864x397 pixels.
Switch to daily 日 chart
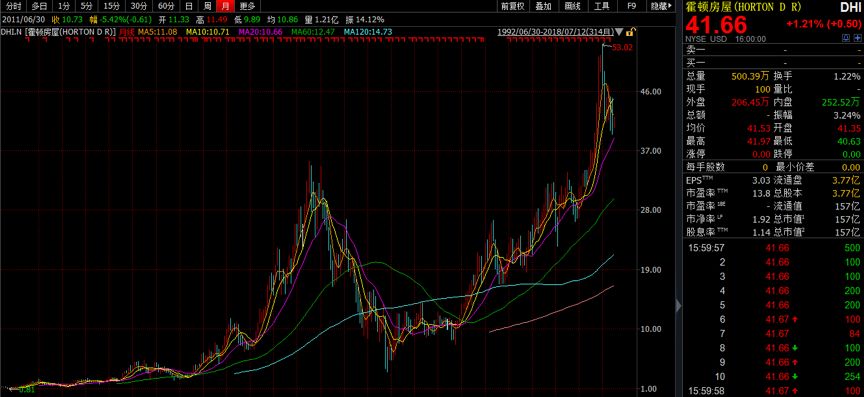click(x=189, y=7)
